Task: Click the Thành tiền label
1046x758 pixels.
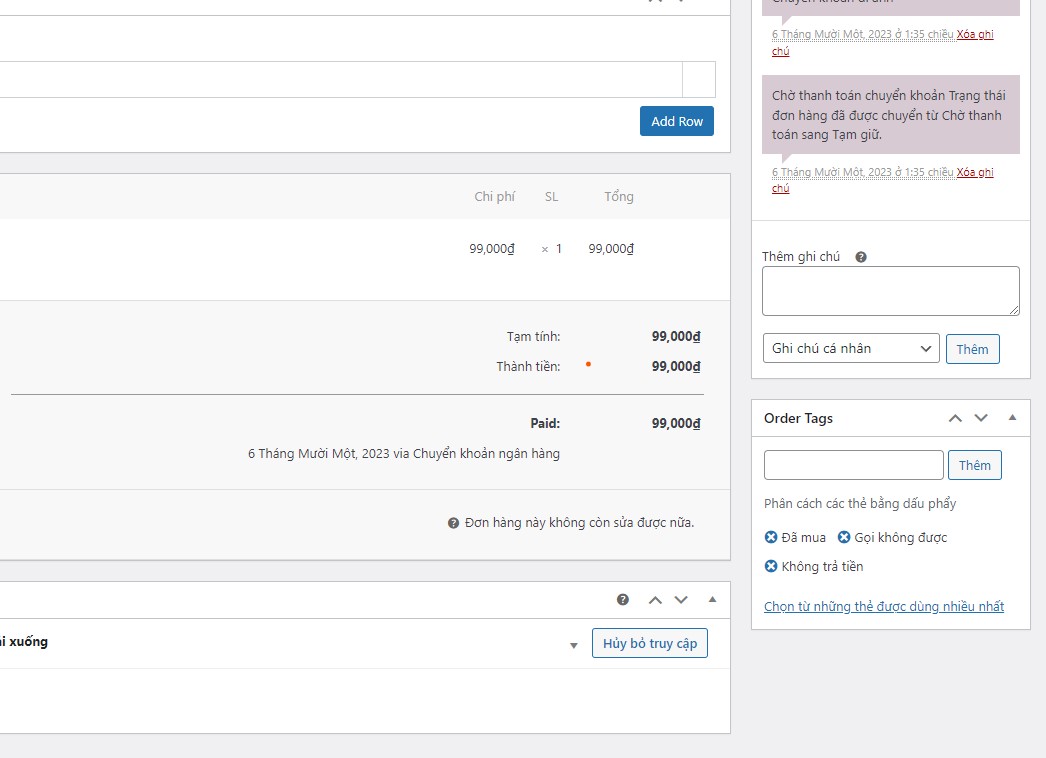Action: 528,366
